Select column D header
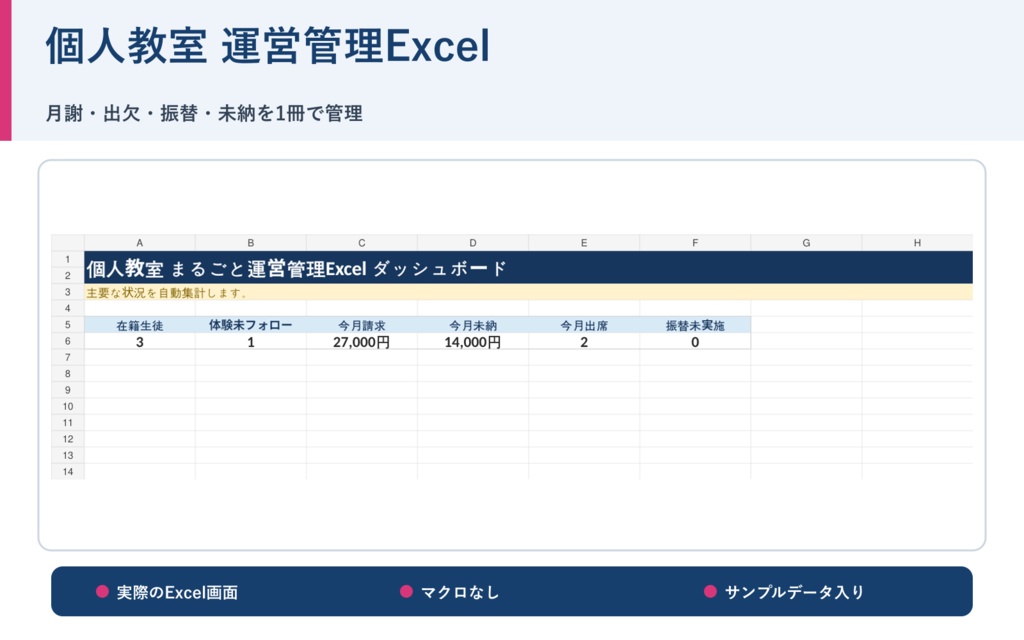The height and width of the screenshot is (640, 1024). click(x=473, y=243)
